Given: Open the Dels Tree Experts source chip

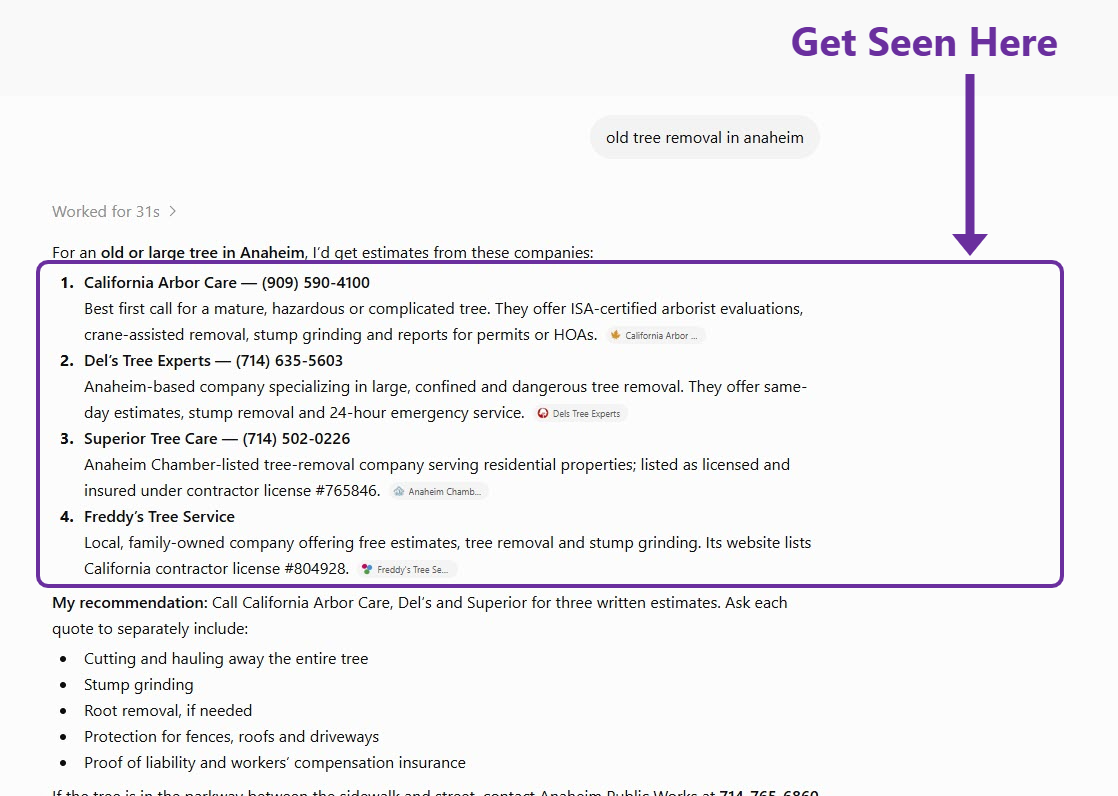Looking at the screenshot, I should (580, 413).
